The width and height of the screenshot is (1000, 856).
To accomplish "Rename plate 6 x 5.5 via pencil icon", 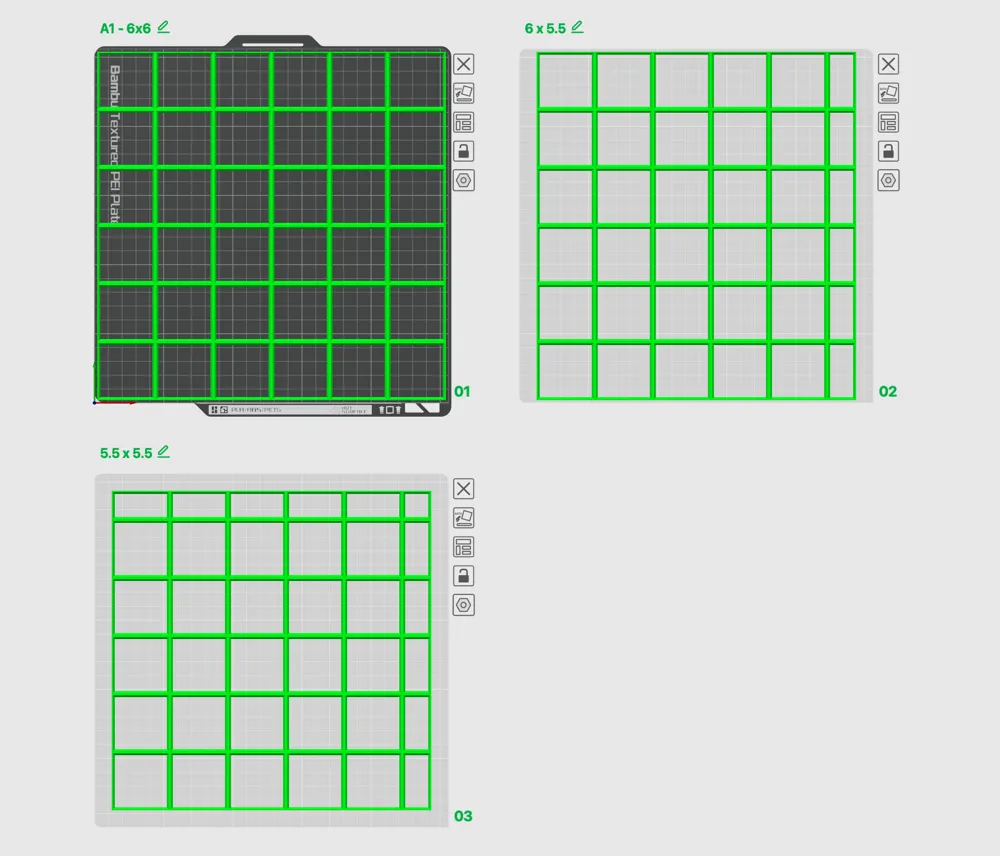I will tap(576, 26).
